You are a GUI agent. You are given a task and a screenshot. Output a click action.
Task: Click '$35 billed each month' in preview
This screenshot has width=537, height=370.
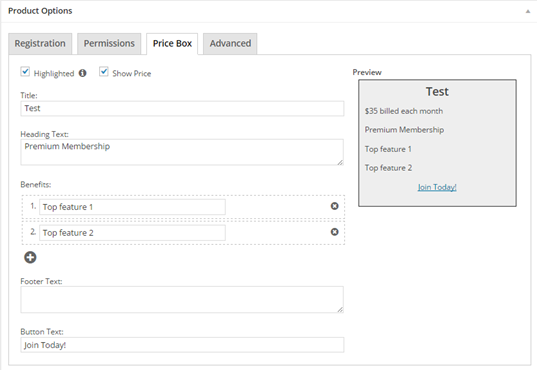click(404, 111)
